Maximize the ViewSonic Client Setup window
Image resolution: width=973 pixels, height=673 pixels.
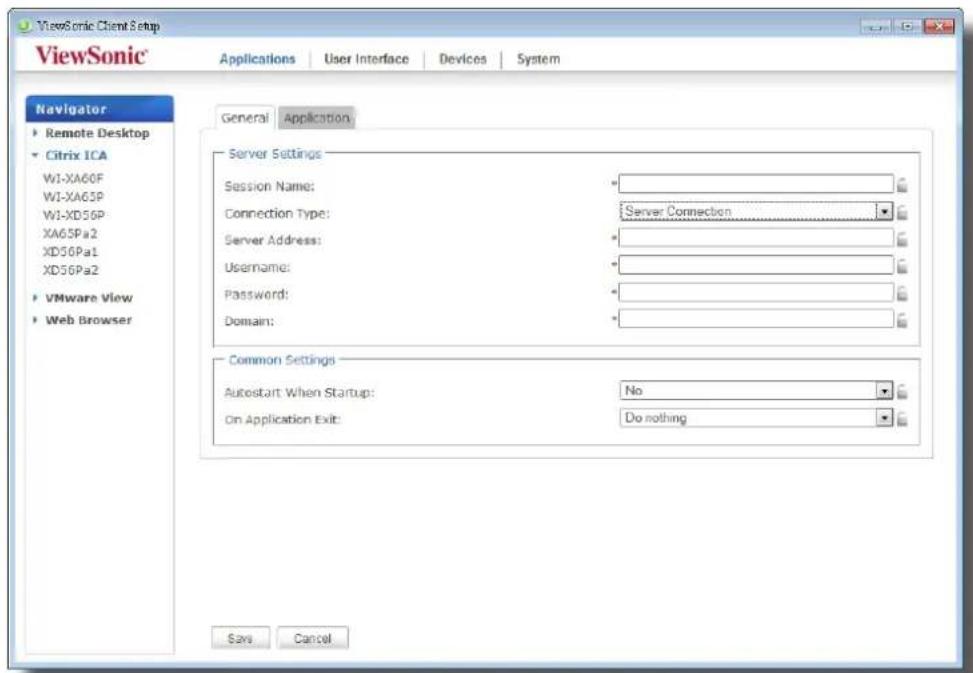pos(908,27)
